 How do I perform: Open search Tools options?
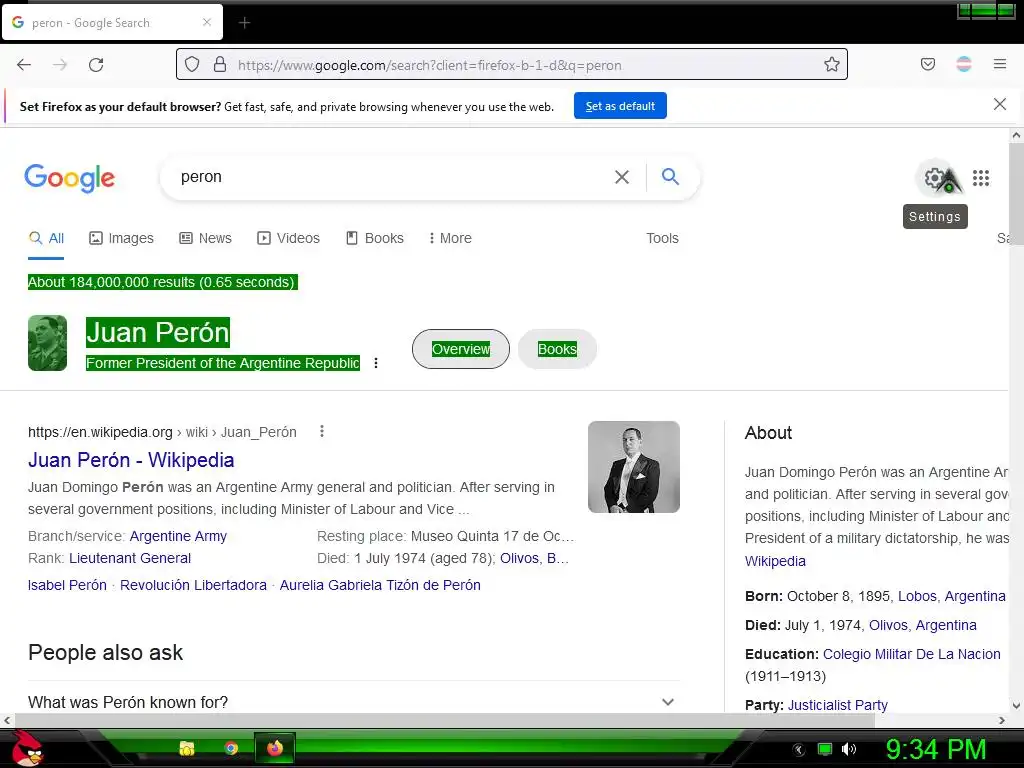[662, 238]
